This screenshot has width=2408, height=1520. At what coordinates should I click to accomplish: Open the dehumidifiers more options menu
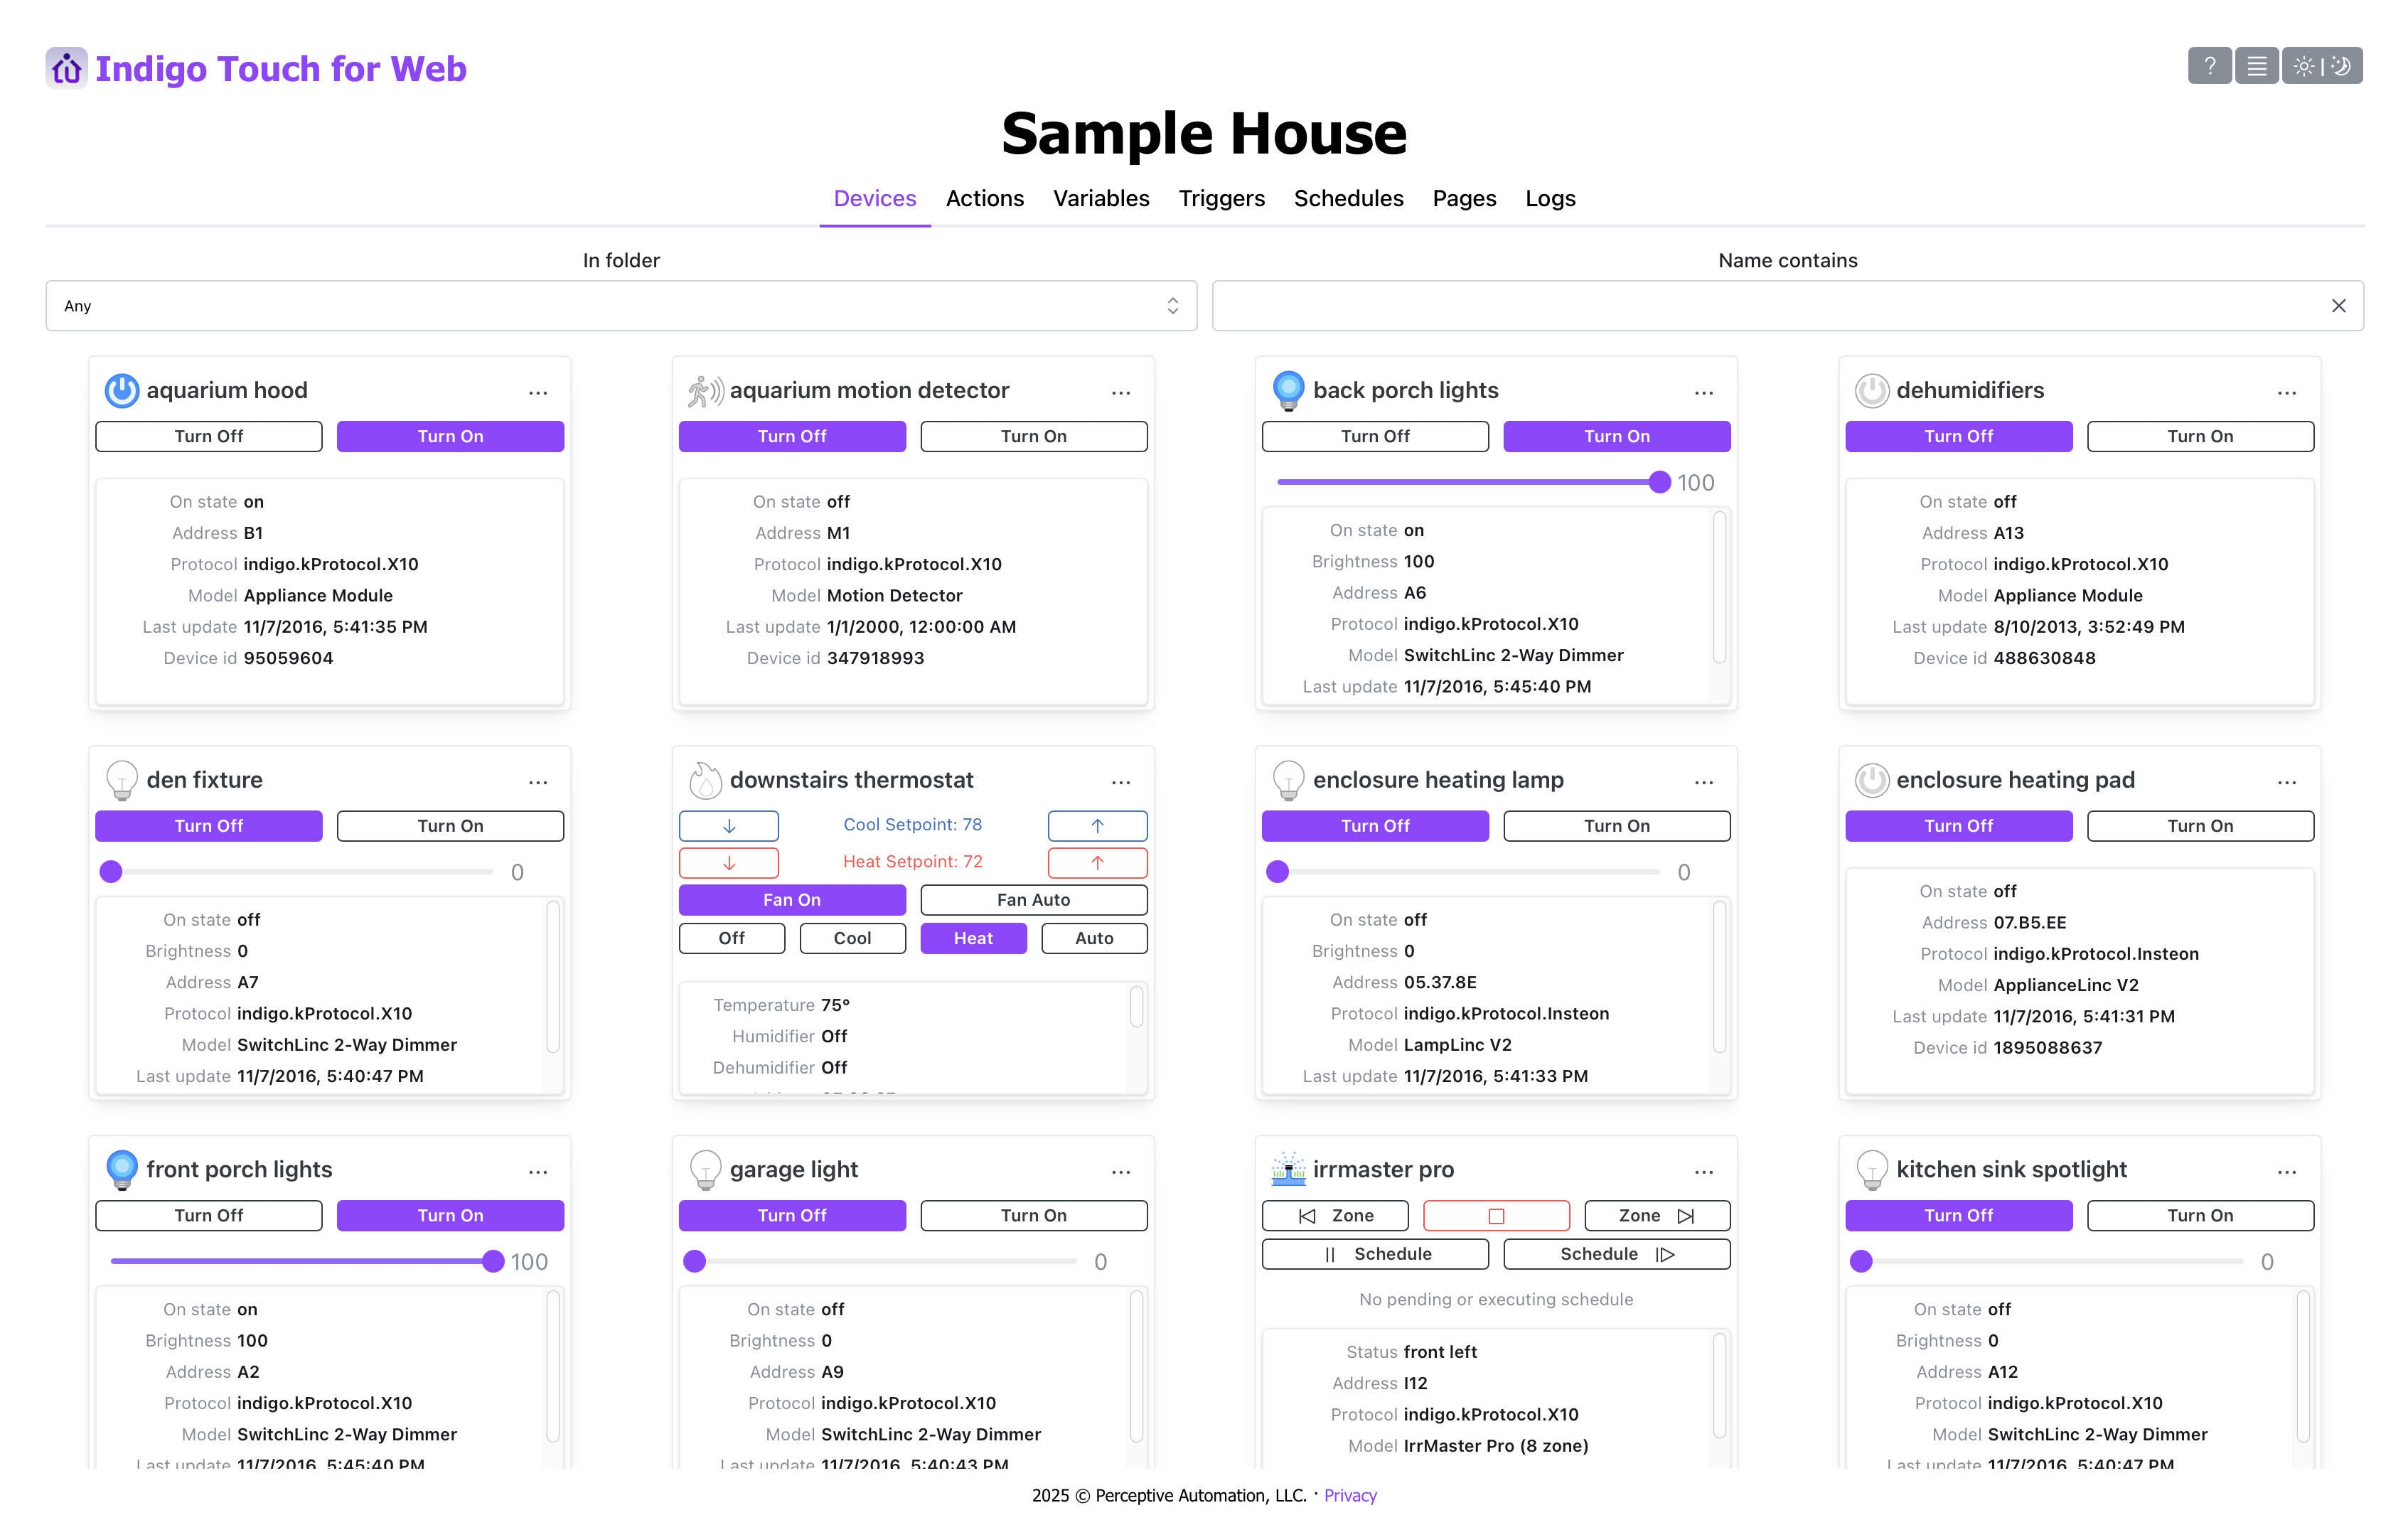click(x=2287, y=393)
